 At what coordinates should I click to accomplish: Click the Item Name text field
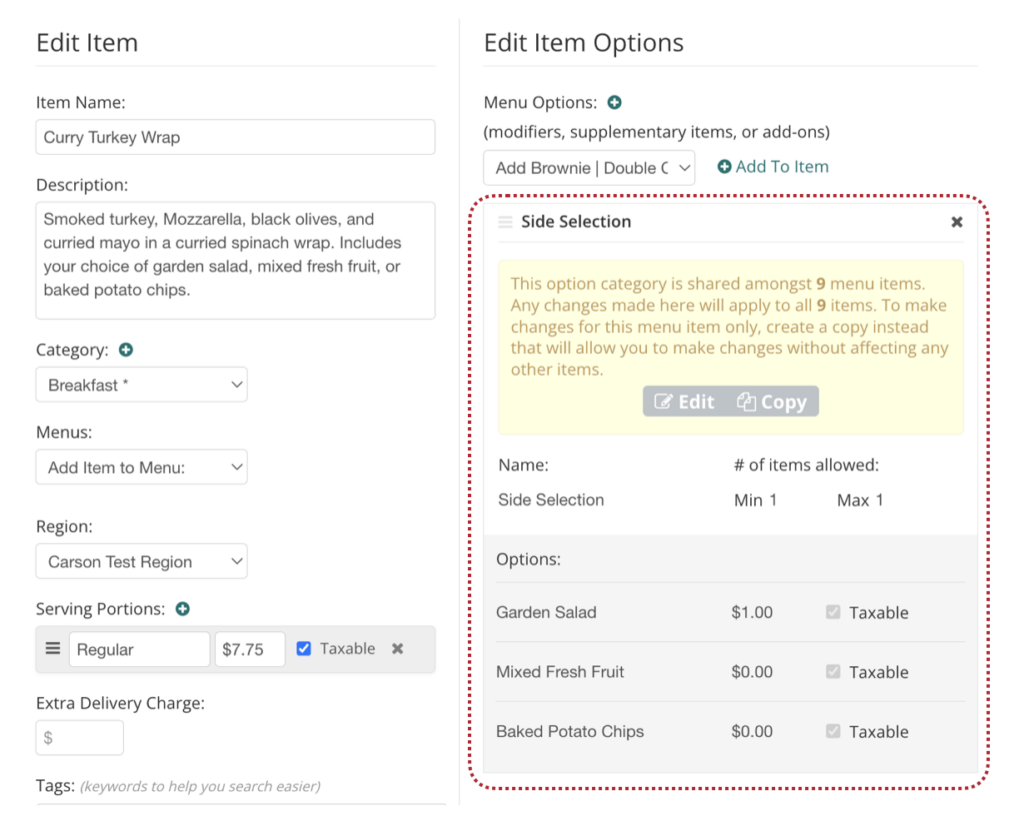(235, 137)
